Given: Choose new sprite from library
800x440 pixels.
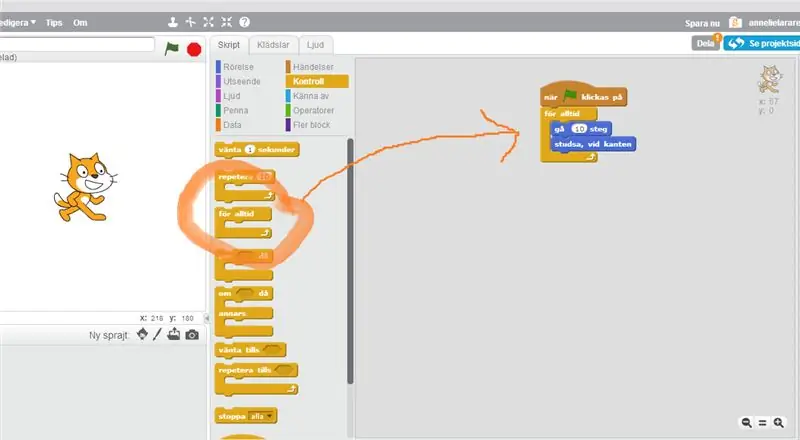Looking at the screenshot, I should [142, 334].
